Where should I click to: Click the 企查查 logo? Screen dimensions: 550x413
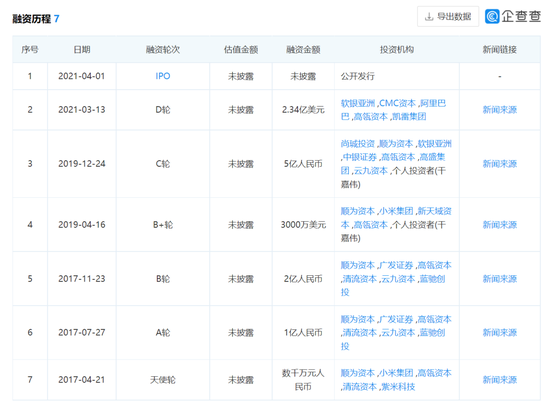pyautogui.click(x=513, y=16)
